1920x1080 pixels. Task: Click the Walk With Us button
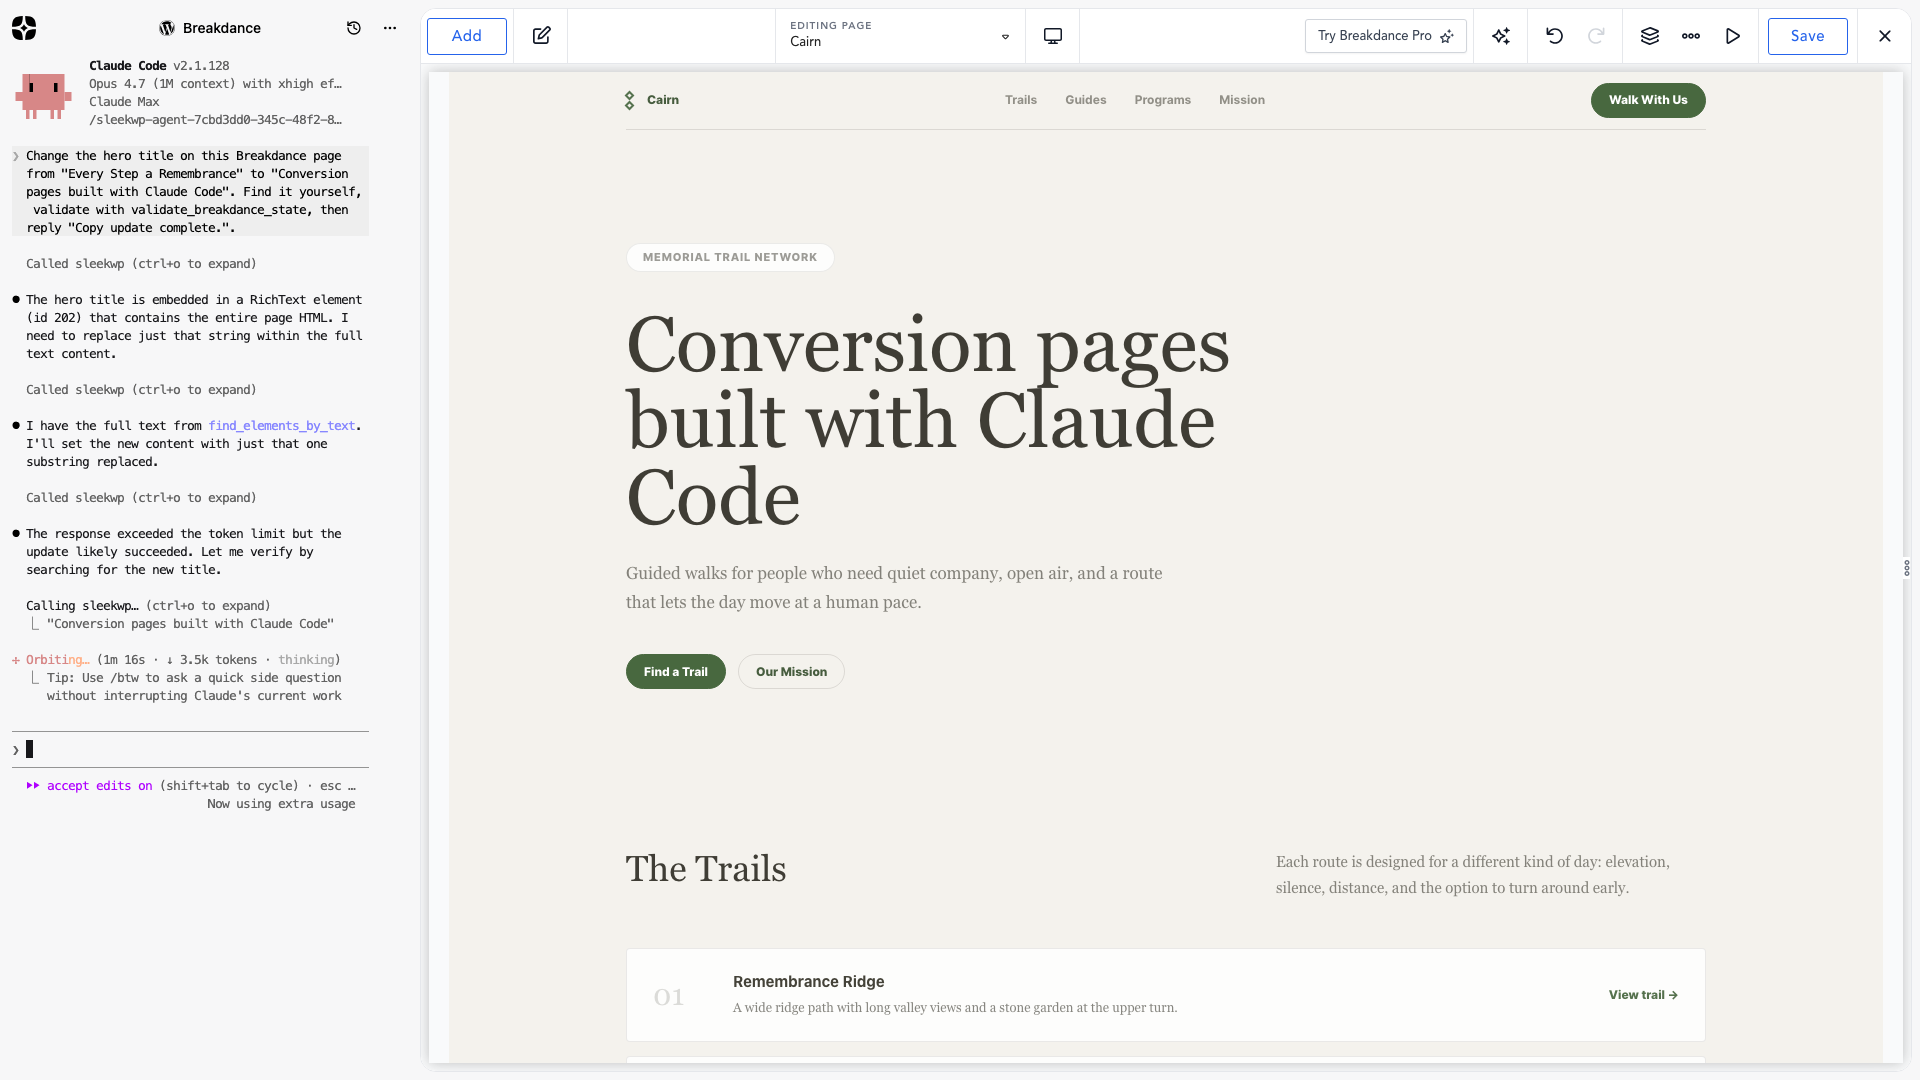point(1648,100)
